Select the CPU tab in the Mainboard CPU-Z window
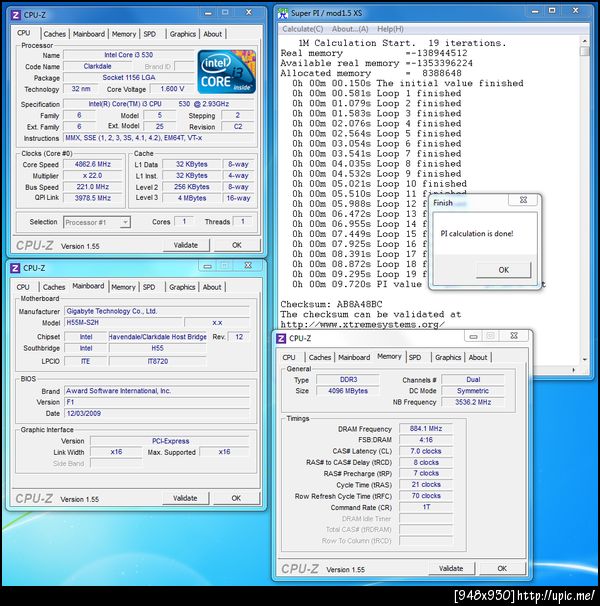 point(23,287)
